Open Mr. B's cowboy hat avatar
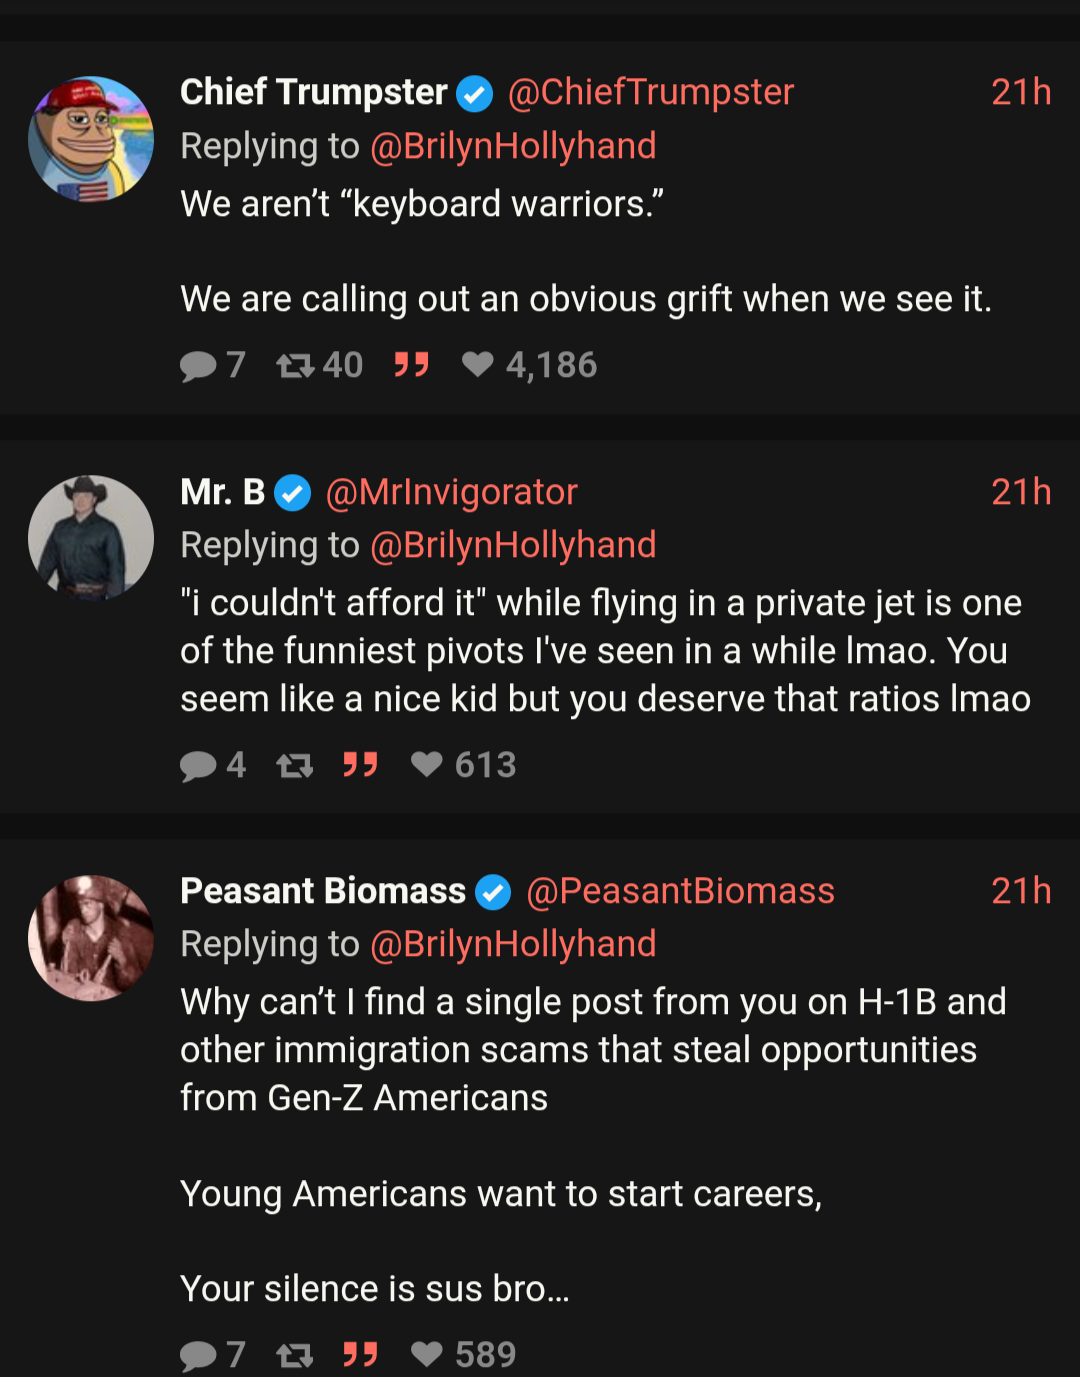This screenshot has height=1377, width=1080. pyautogui.click(x=91, y=538)
